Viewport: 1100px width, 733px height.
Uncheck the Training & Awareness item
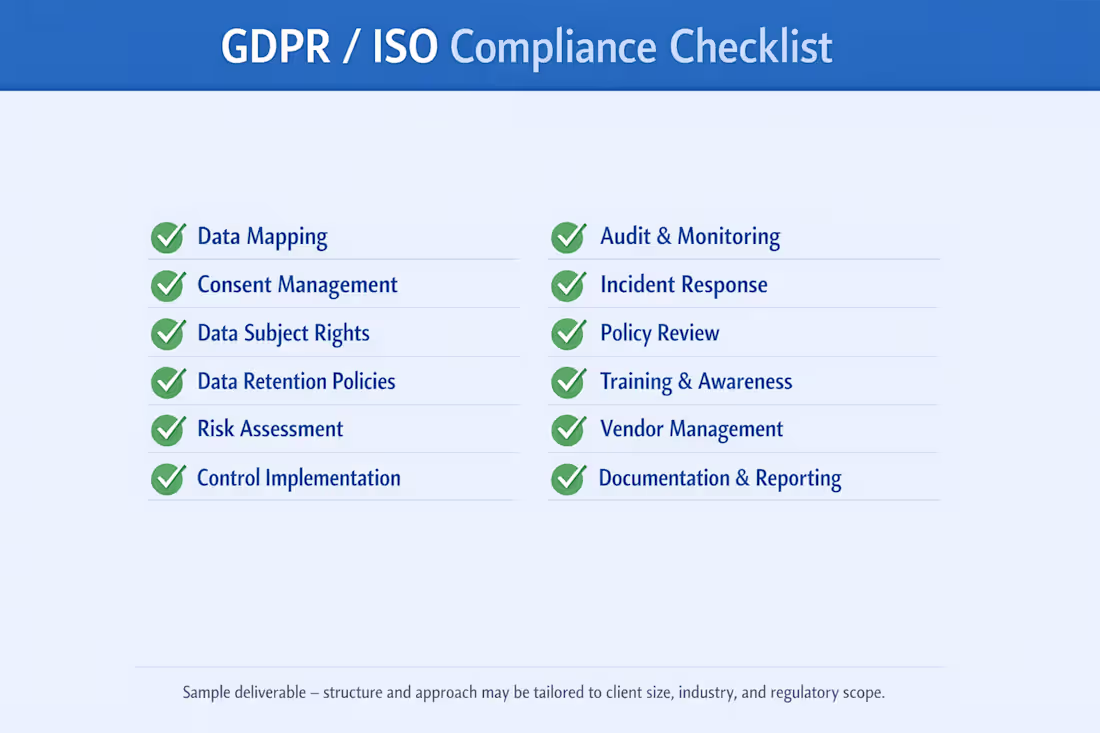click(568, 382)
